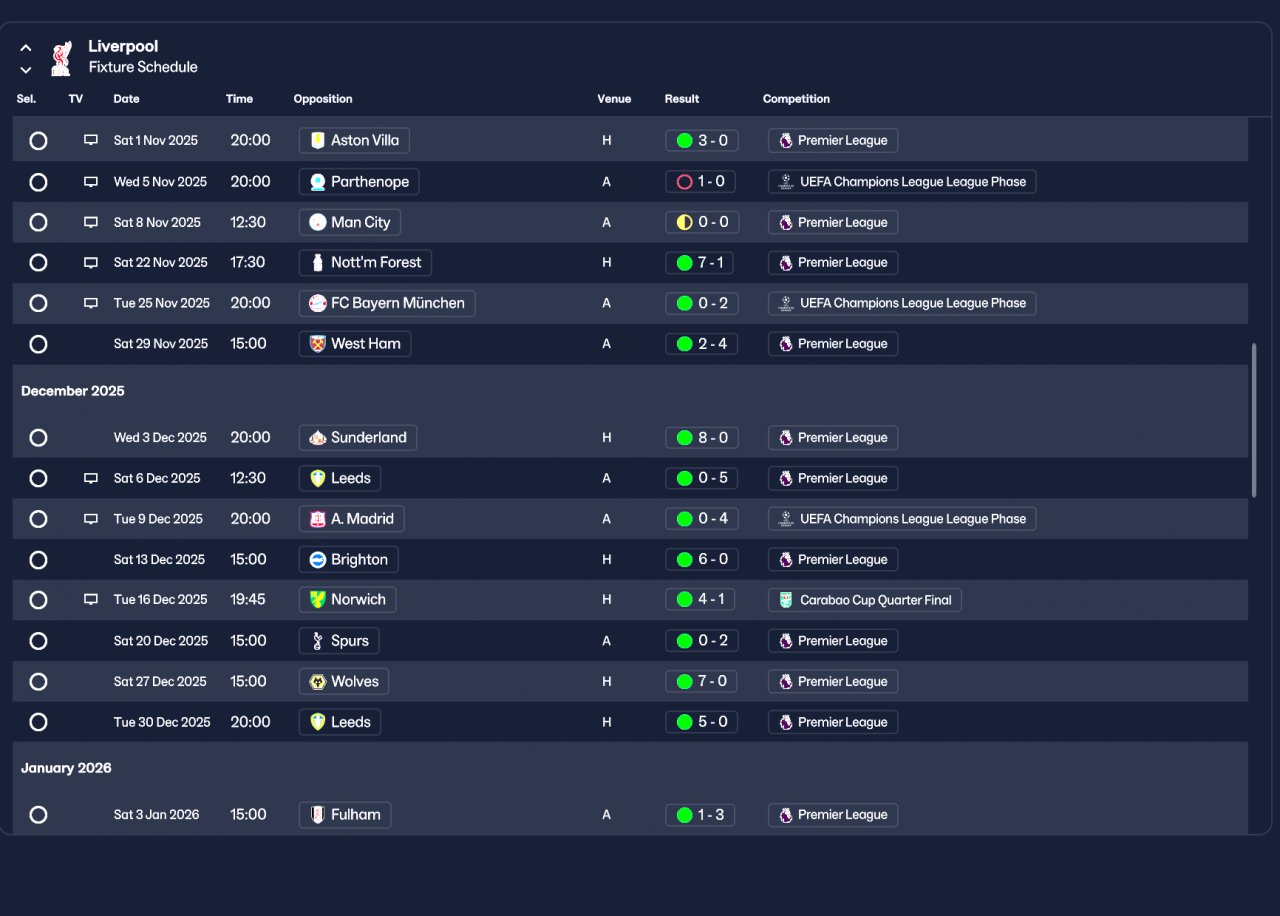Click the Wolves club badge
The image size is (1280, 916).
[318, 682]
